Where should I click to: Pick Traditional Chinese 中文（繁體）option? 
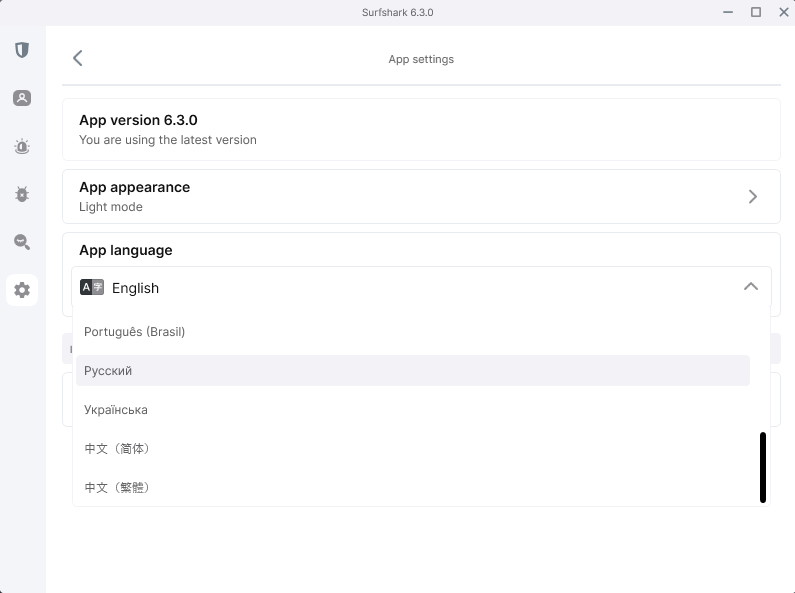click(117, 488)
